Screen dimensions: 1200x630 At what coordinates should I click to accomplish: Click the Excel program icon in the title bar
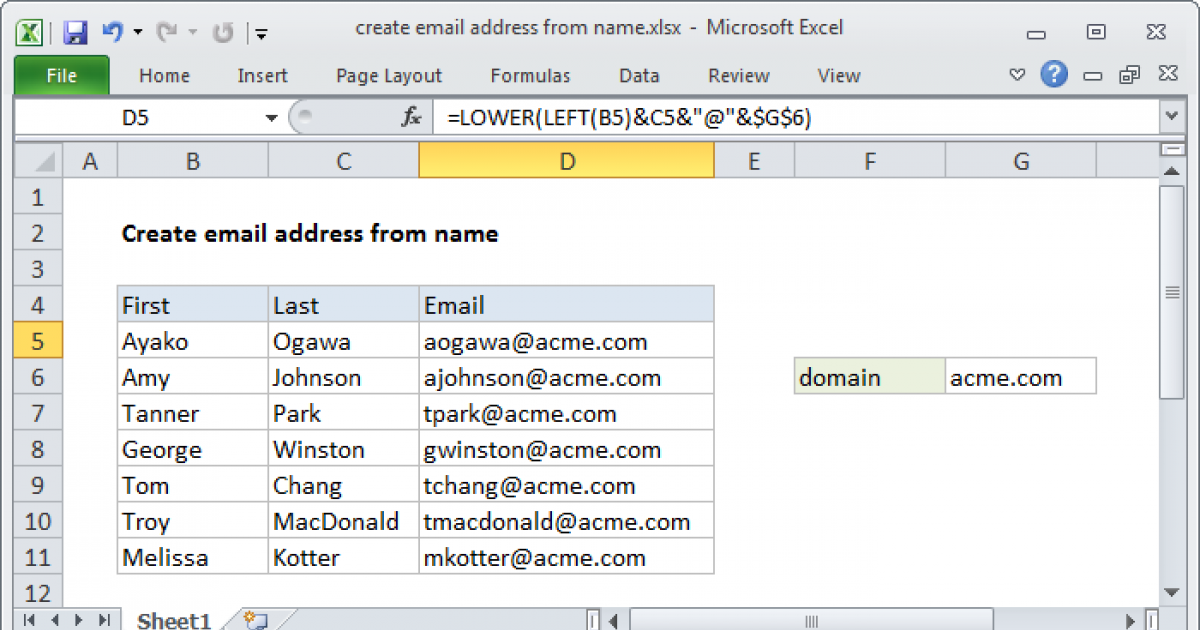pyautogui.click(x=29, y=32)
